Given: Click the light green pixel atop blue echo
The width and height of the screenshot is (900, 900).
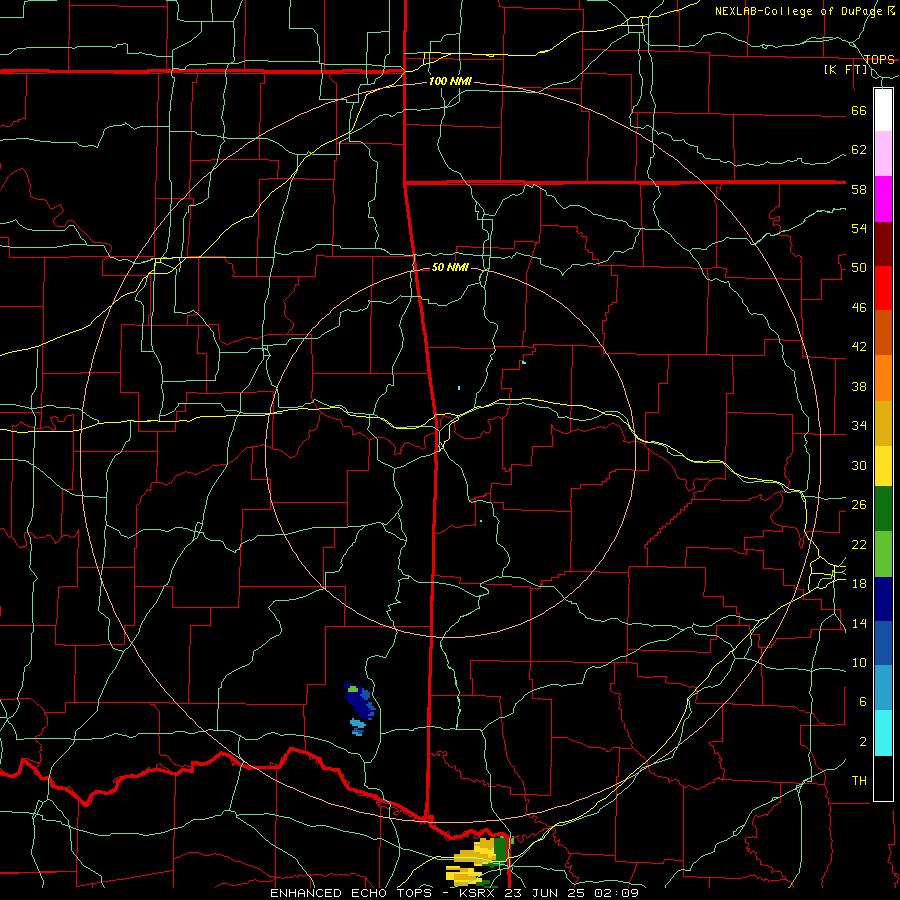Looking at the screenshot, I should pyautogui.click(x=352, y=689).
